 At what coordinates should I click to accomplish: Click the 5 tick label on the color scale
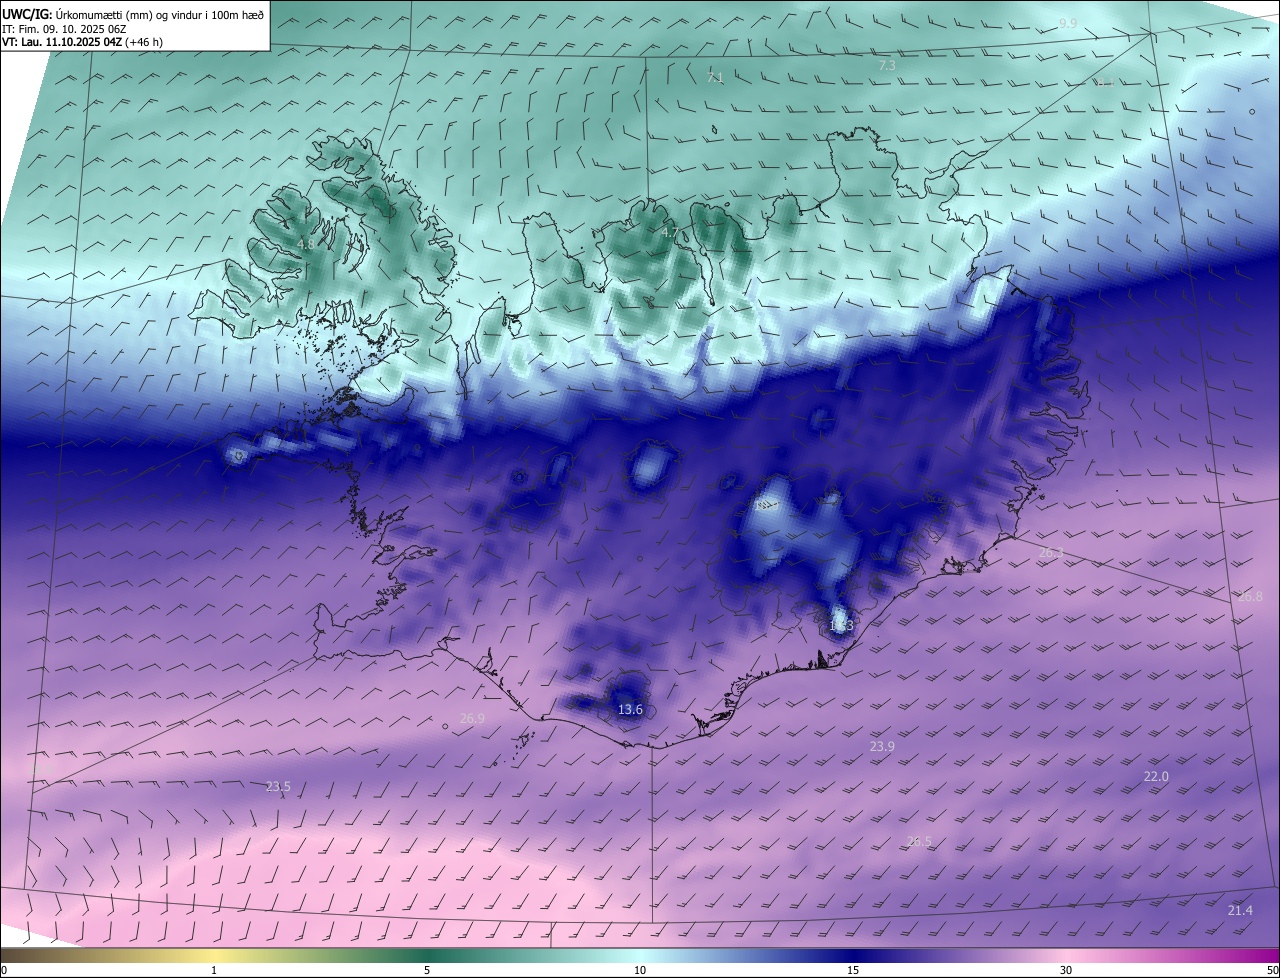coord(427,970)
